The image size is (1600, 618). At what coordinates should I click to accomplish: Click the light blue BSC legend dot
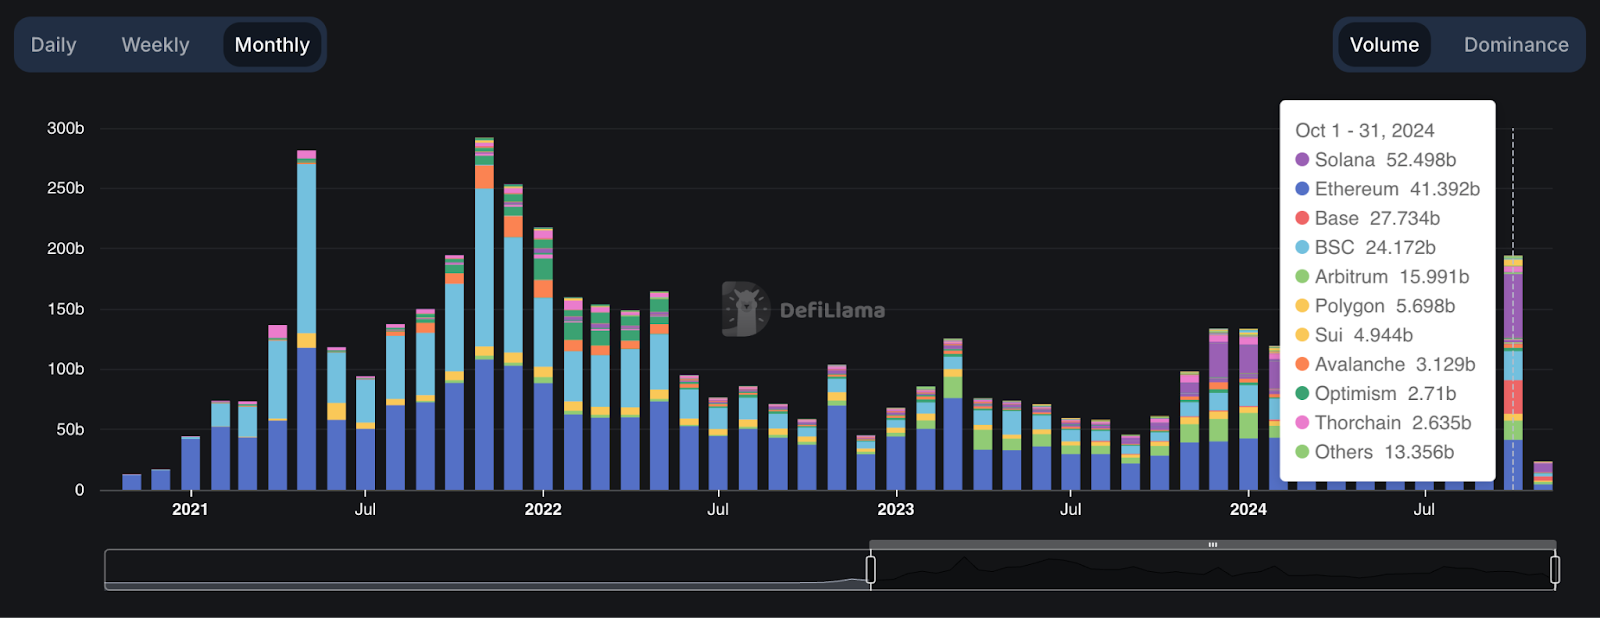[1302, 247]
